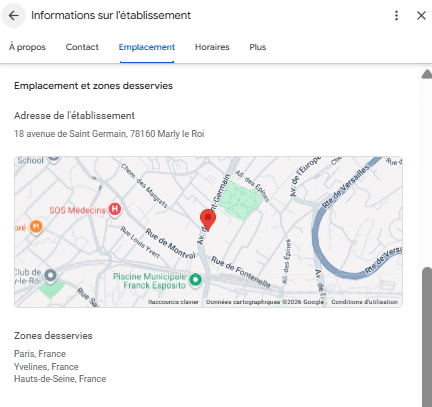Switch to the Horaires tab
432x407 pixels.
[x=212, y=47]
